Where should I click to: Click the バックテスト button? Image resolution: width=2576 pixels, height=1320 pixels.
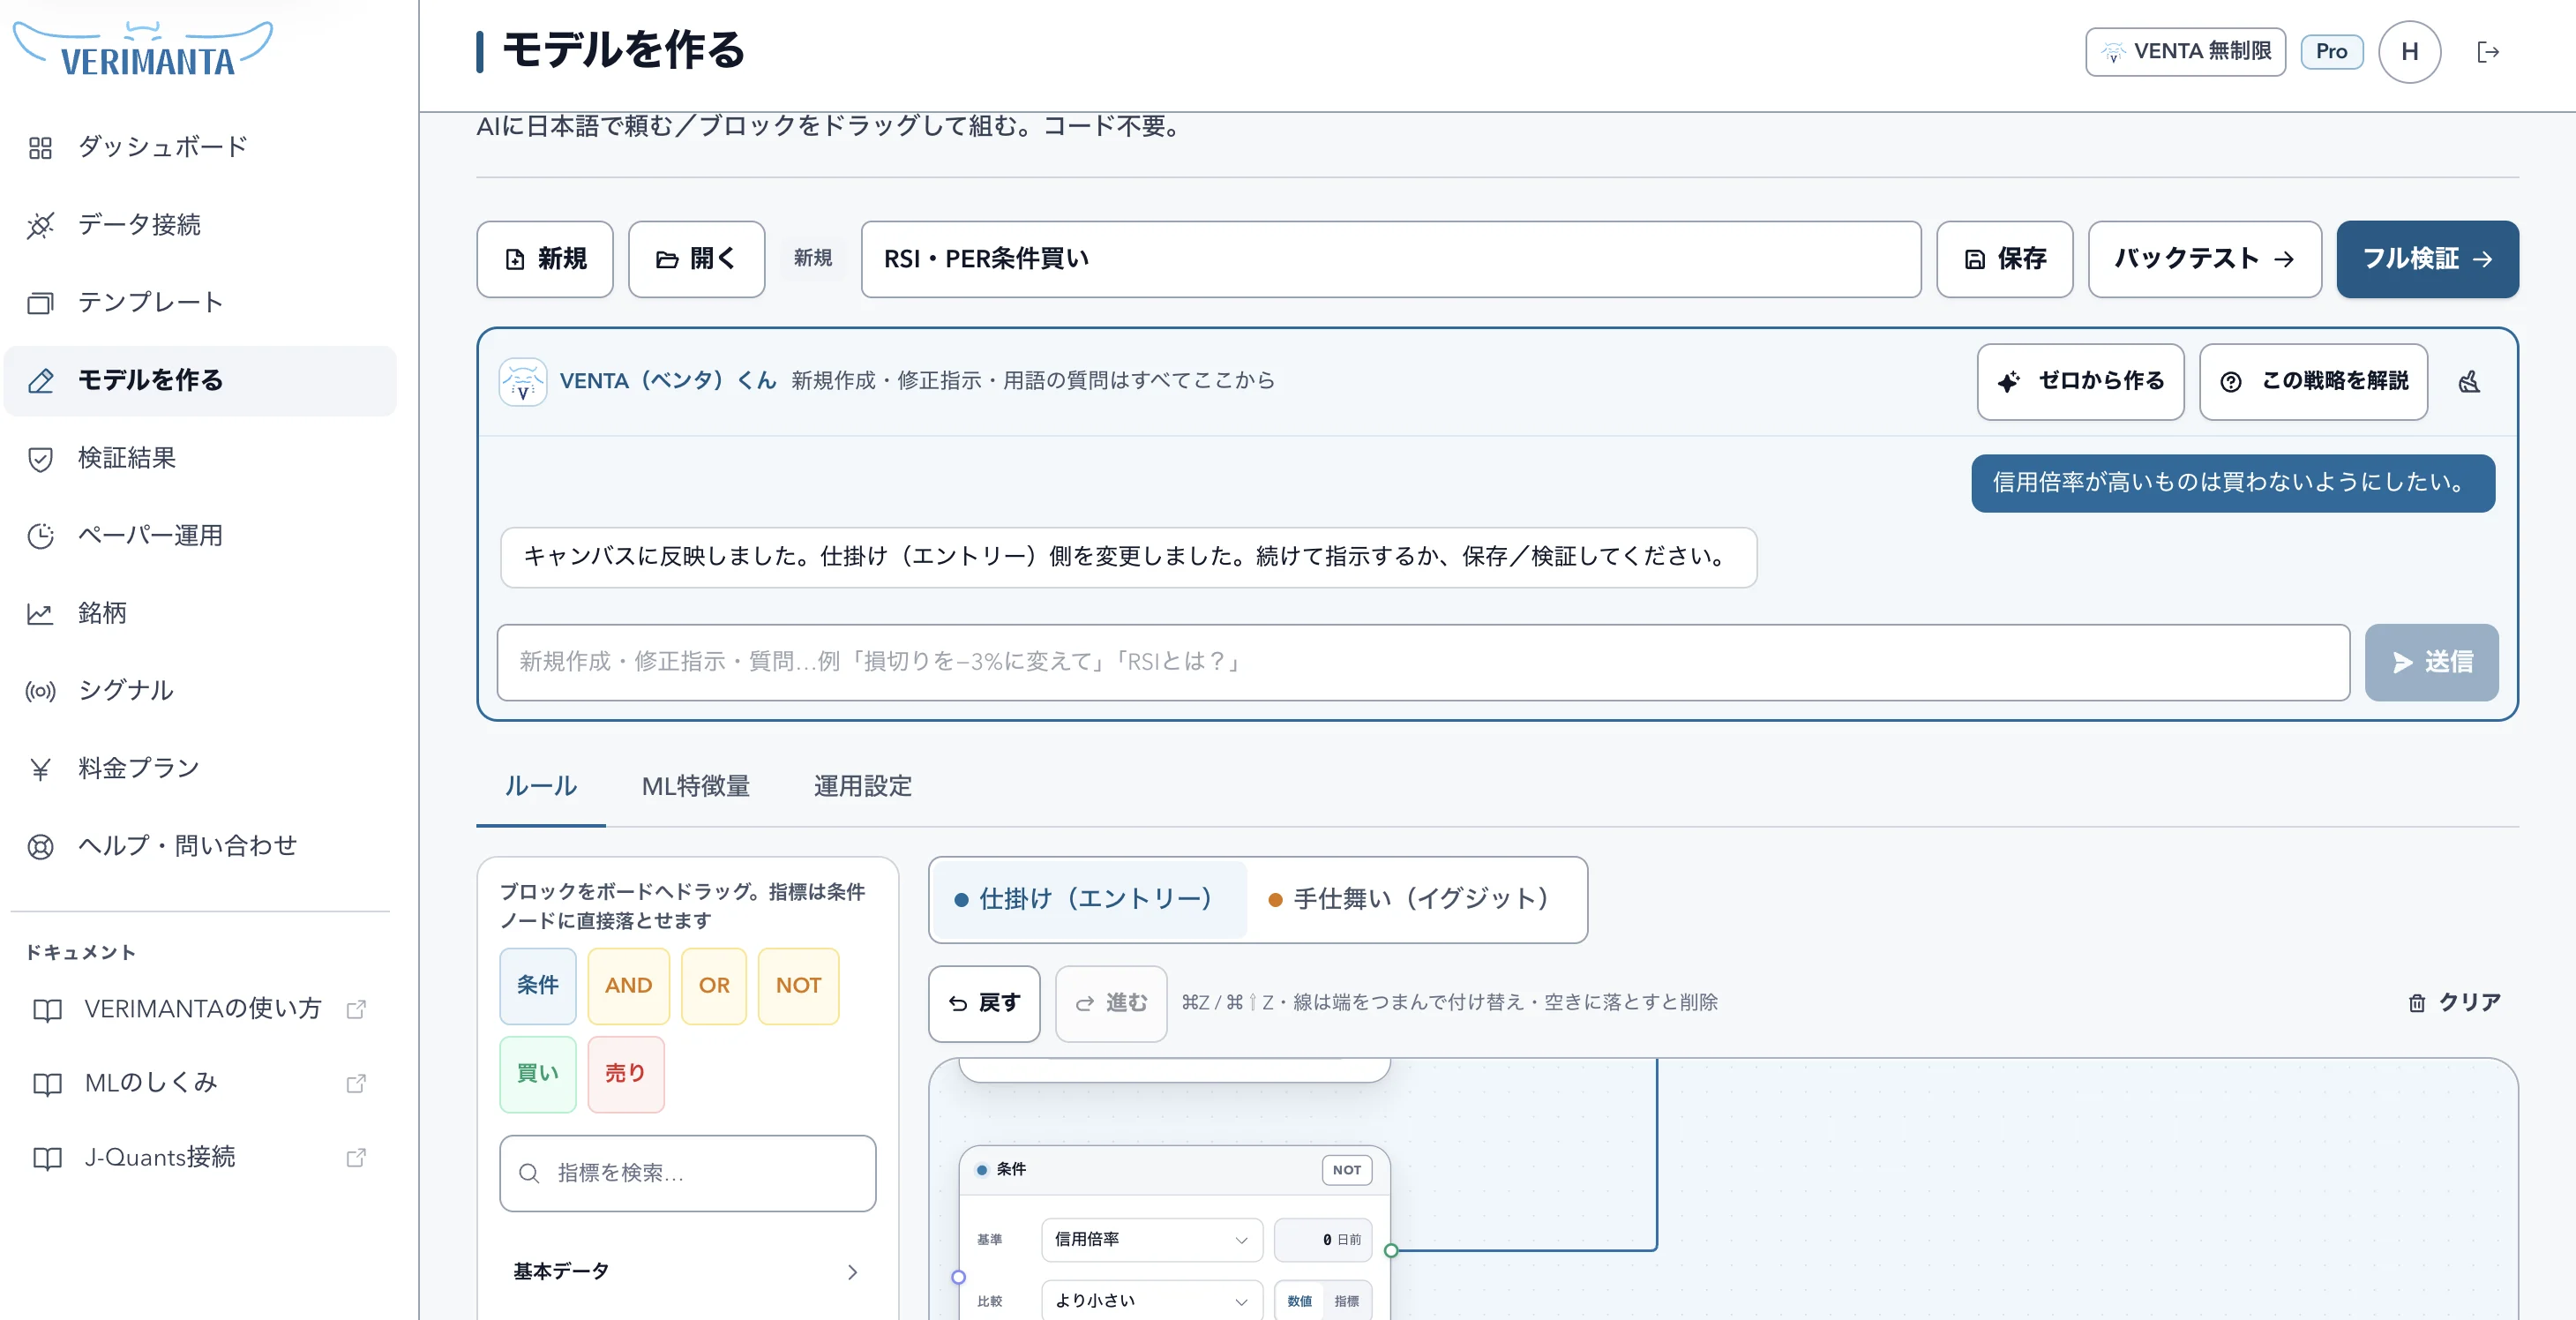click(x=2204, y=259)
